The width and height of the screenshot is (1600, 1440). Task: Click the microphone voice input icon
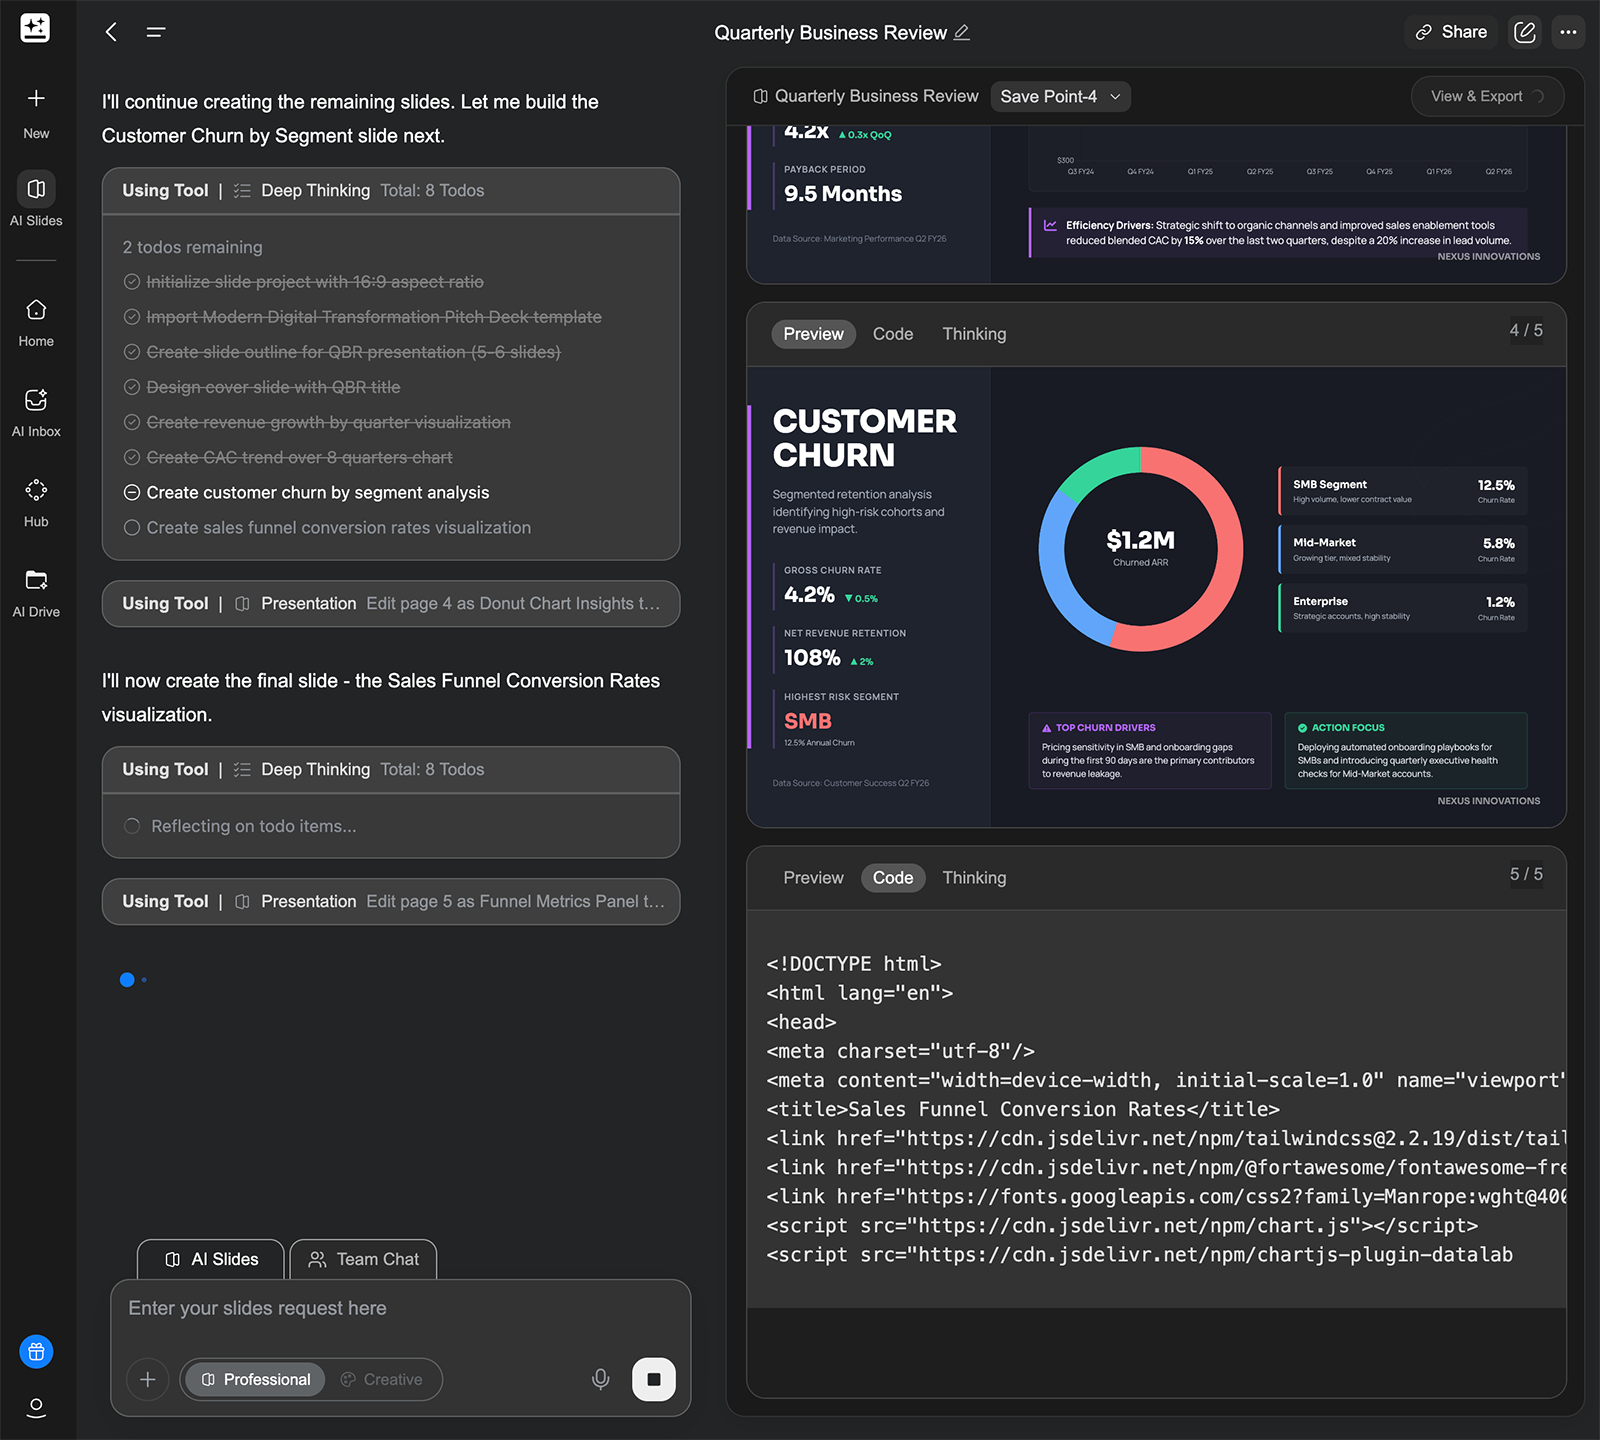[600, 1379]
